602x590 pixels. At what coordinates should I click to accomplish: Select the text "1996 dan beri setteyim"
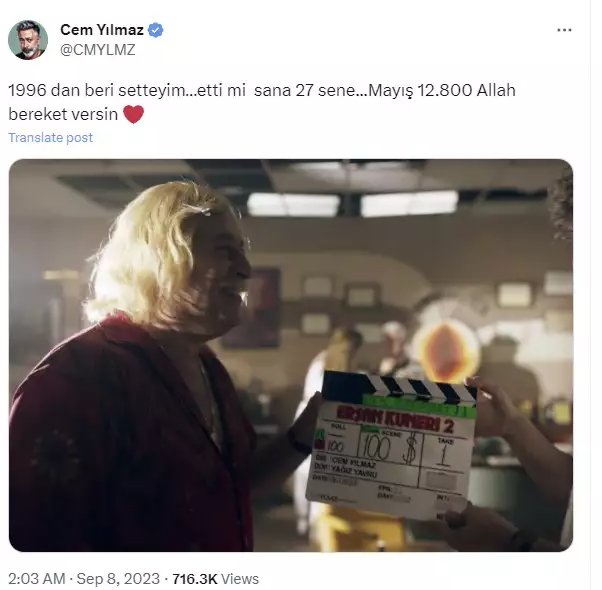point(97,91)
